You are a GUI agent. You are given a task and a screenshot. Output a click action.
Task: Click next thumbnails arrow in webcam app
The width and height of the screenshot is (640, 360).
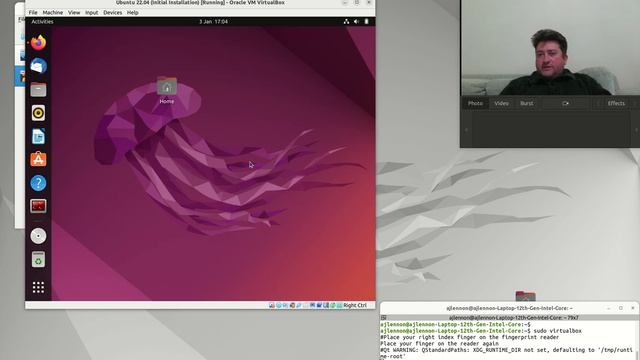point(636,130)
